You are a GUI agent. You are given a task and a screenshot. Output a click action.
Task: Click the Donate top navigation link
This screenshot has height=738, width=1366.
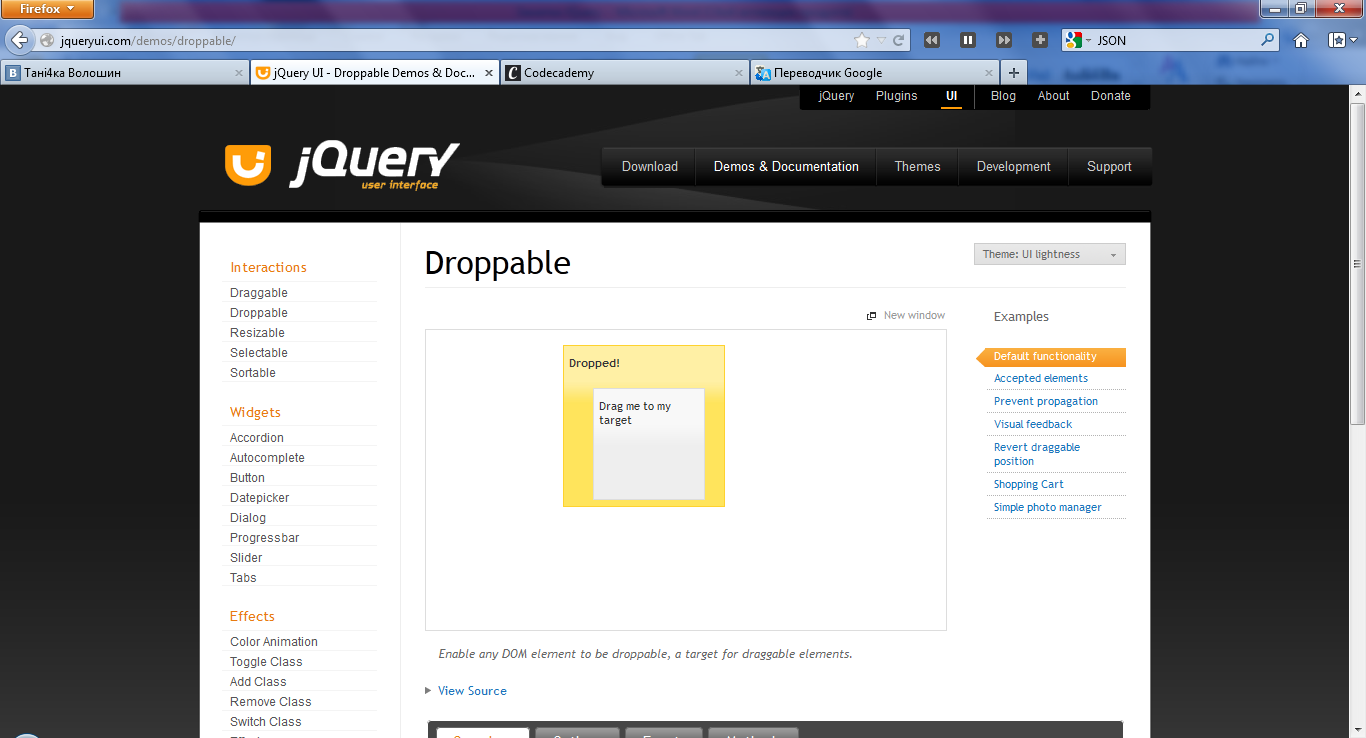pos(1110,96)
